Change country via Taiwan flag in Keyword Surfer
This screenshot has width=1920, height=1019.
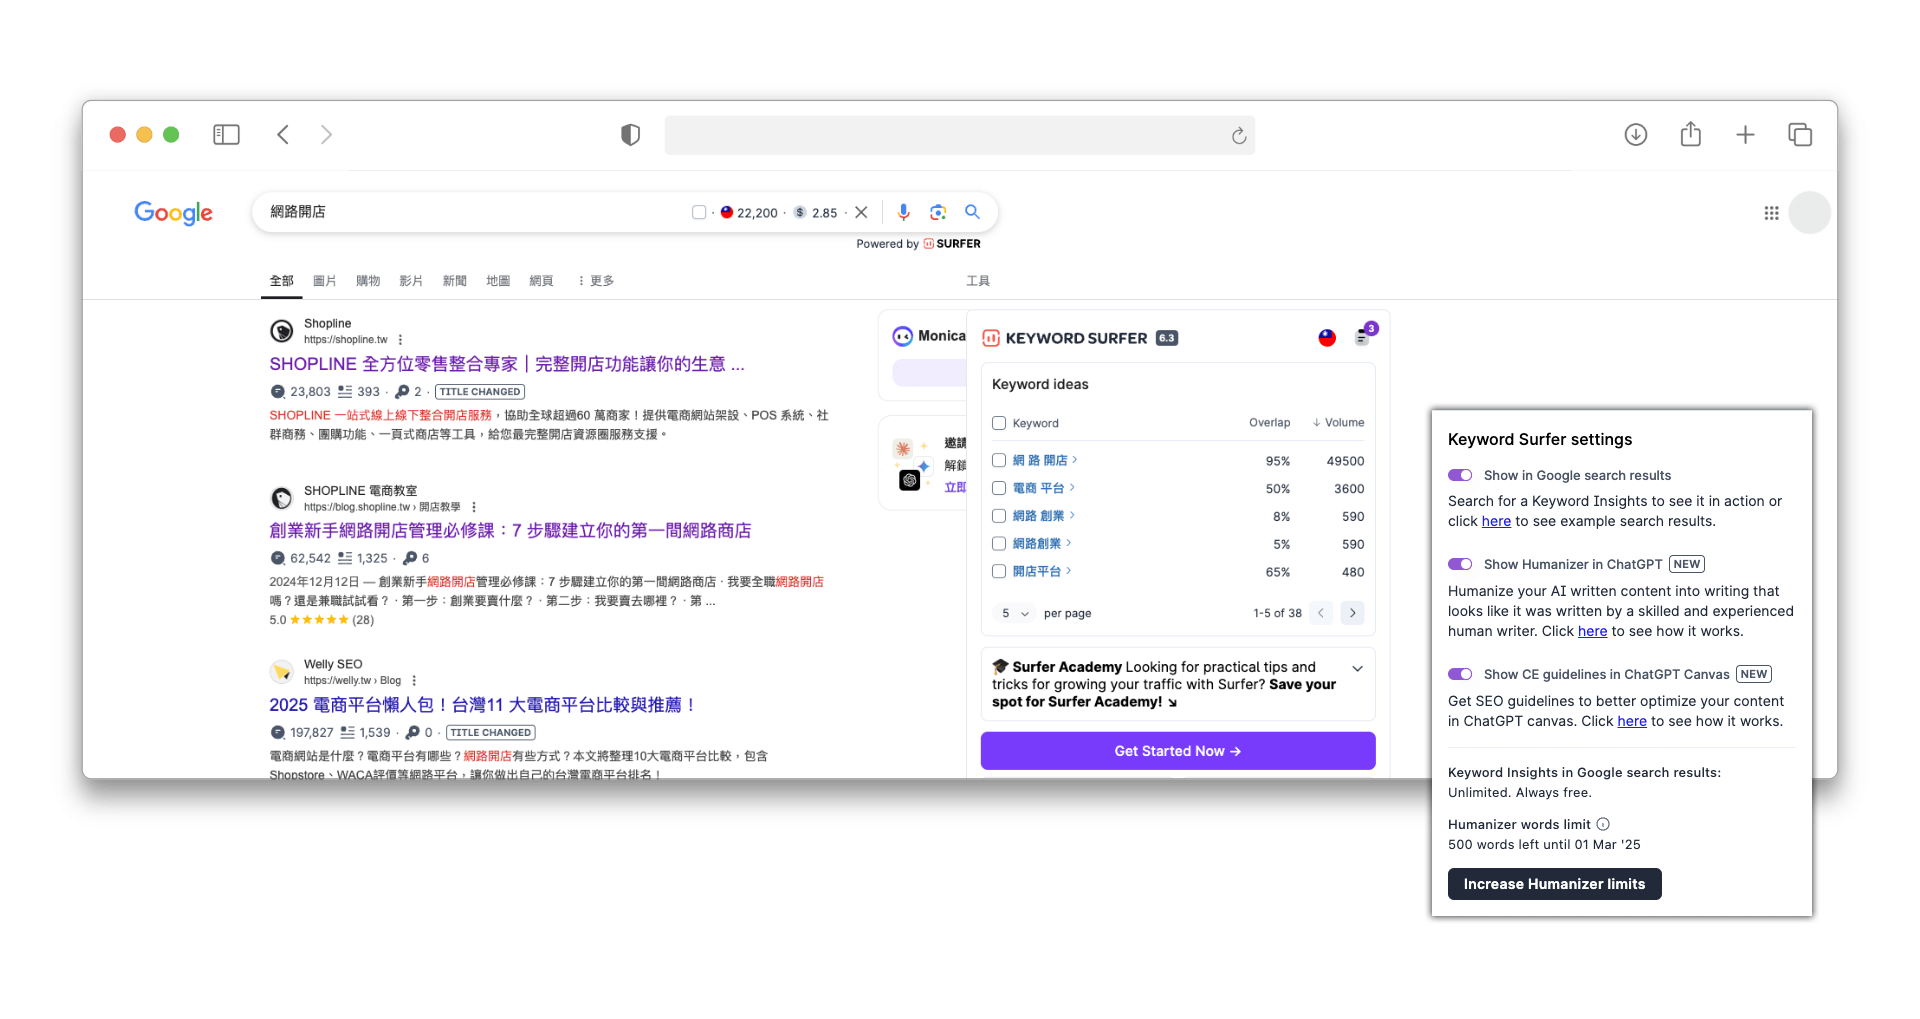1327,338
